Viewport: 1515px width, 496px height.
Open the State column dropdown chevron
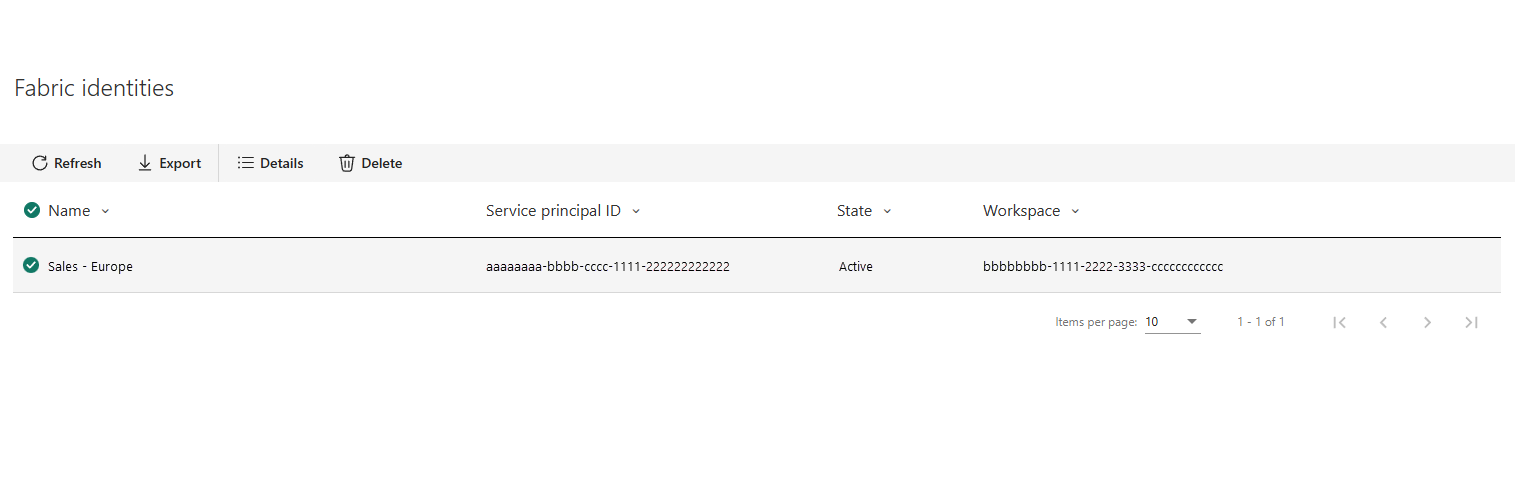[x=887, y=211]
